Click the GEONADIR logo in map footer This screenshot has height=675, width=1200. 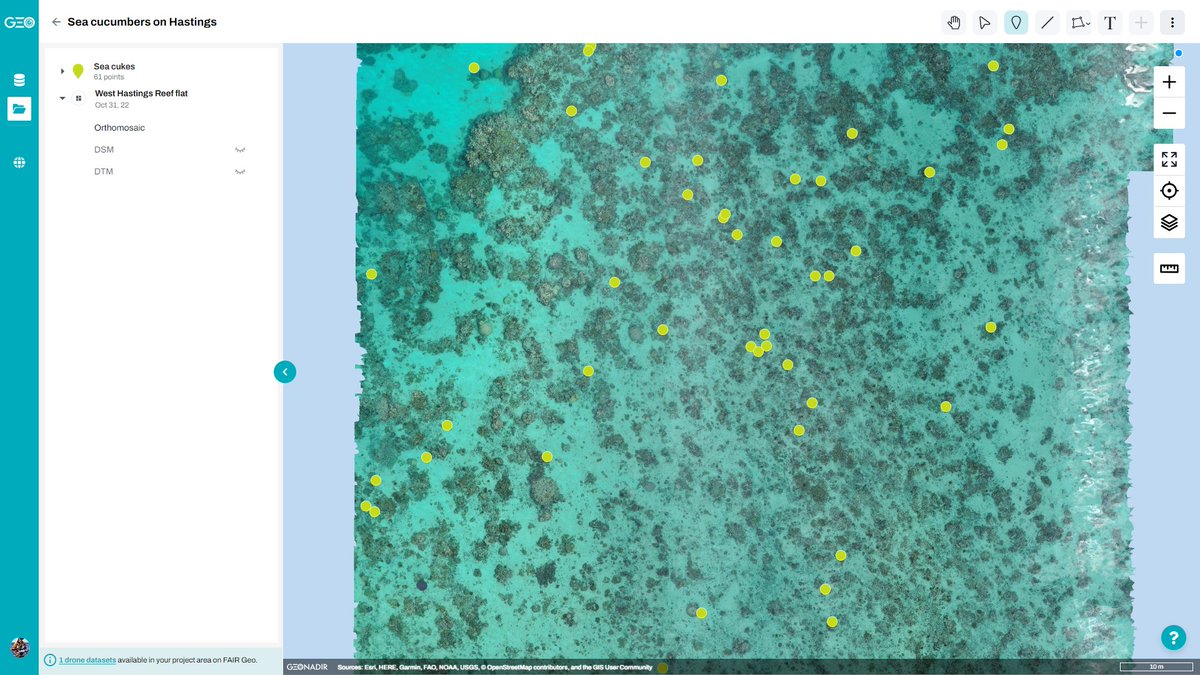pos(307,667)
